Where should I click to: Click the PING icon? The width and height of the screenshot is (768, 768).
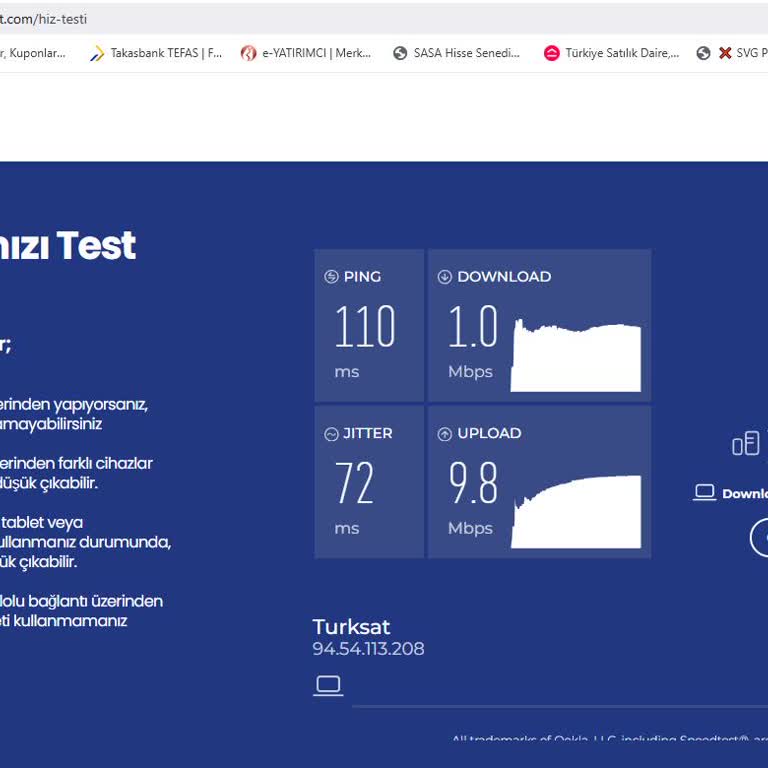(x=331, y=277)
